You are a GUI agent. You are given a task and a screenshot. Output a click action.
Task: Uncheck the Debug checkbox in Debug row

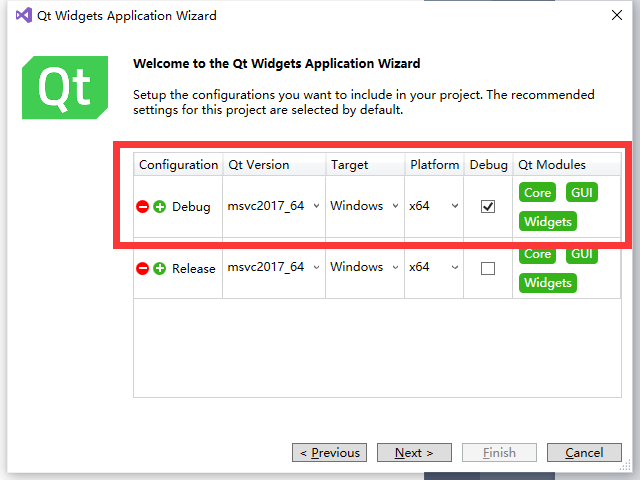click(488, 207)
